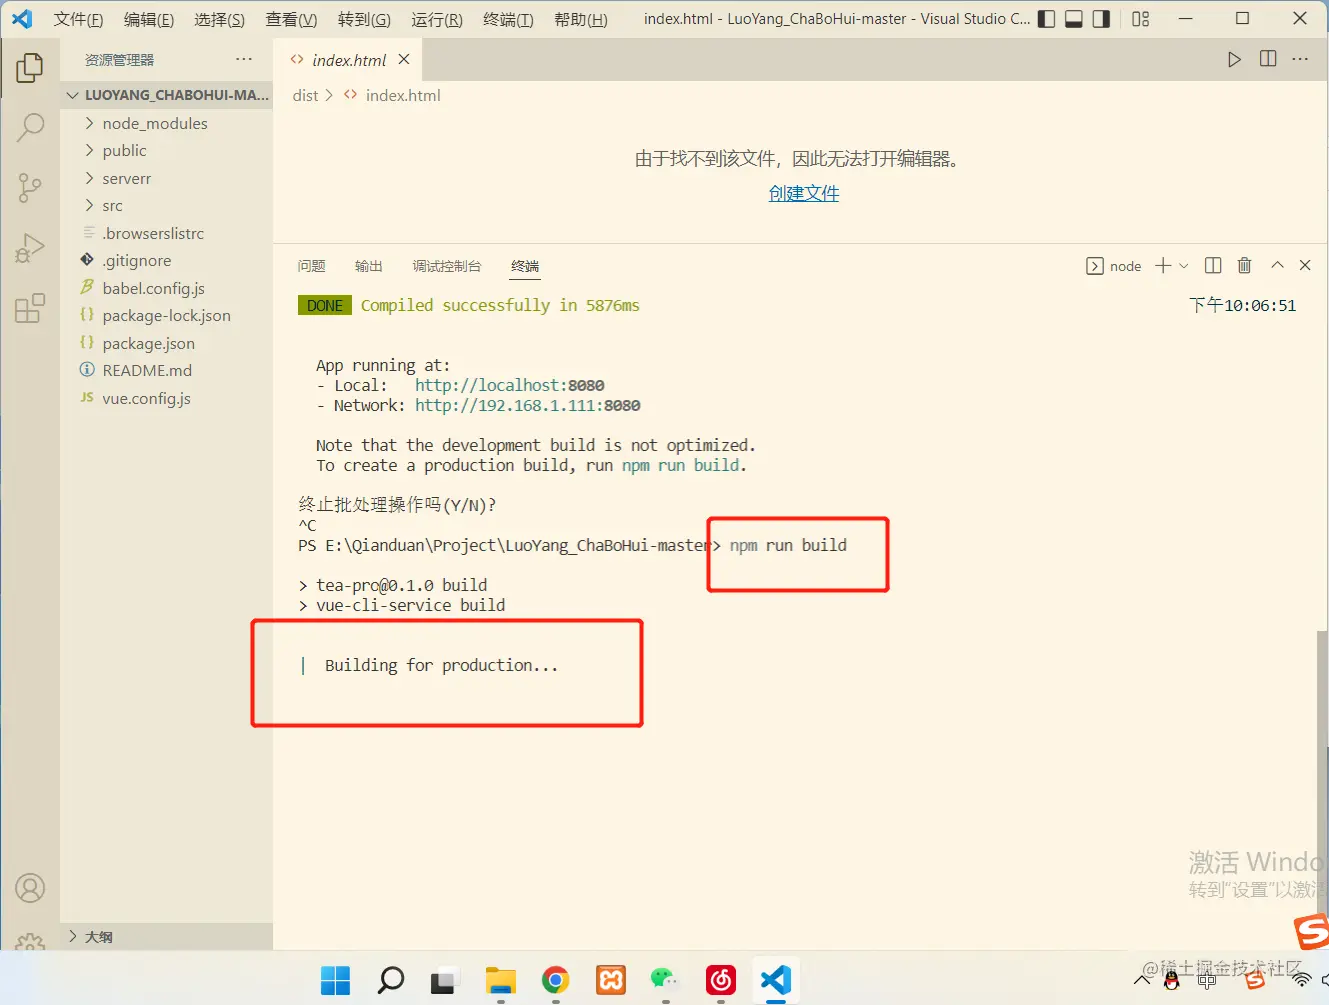The width and height of the screenshot is (1329, 1005).
Task: Open the new terminal launch profile dropdown
Action: click(1184, 266)
